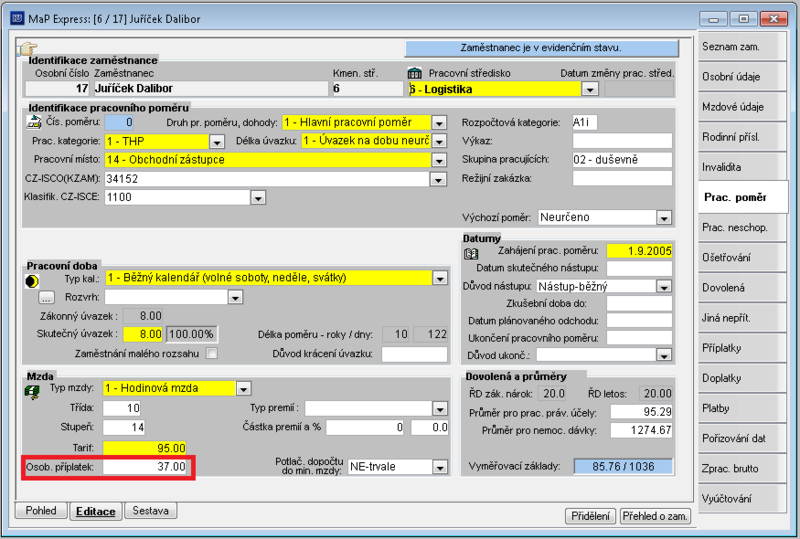Expand the Výchozí poměr Neurčeno dropdown
Viewport: 800px width, 539px height.
click(x=664, y=218)
